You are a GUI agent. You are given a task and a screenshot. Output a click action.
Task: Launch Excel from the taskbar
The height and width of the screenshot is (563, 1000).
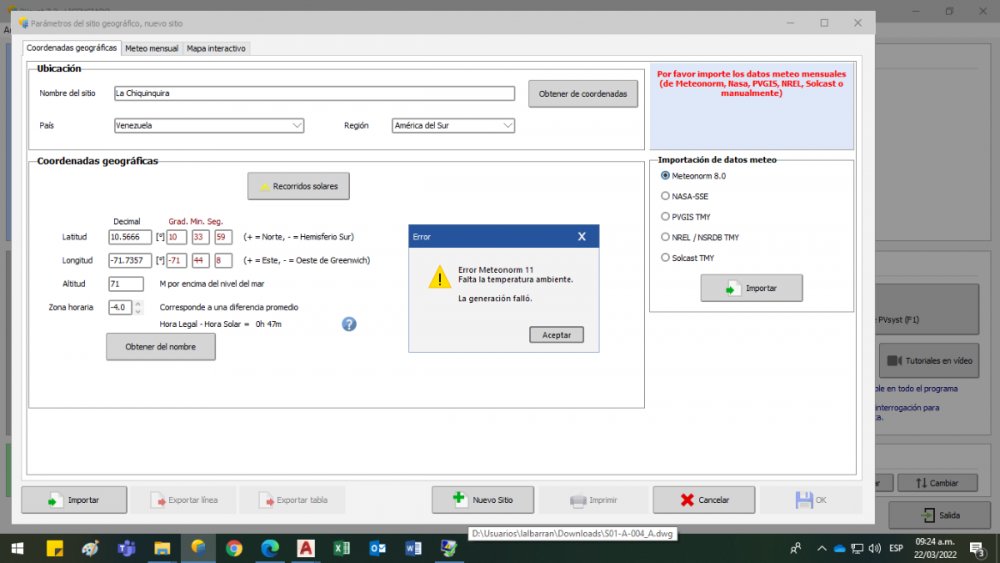click(341, 548)
